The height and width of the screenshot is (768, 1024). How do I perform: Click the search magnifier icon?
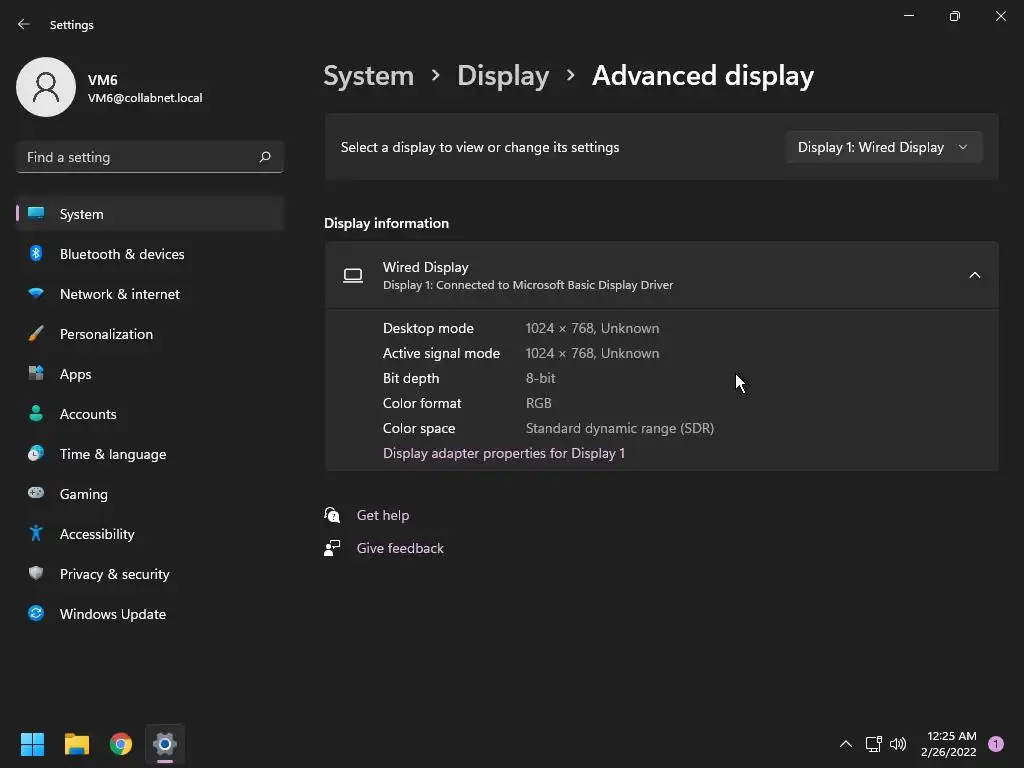coord(264,157)
